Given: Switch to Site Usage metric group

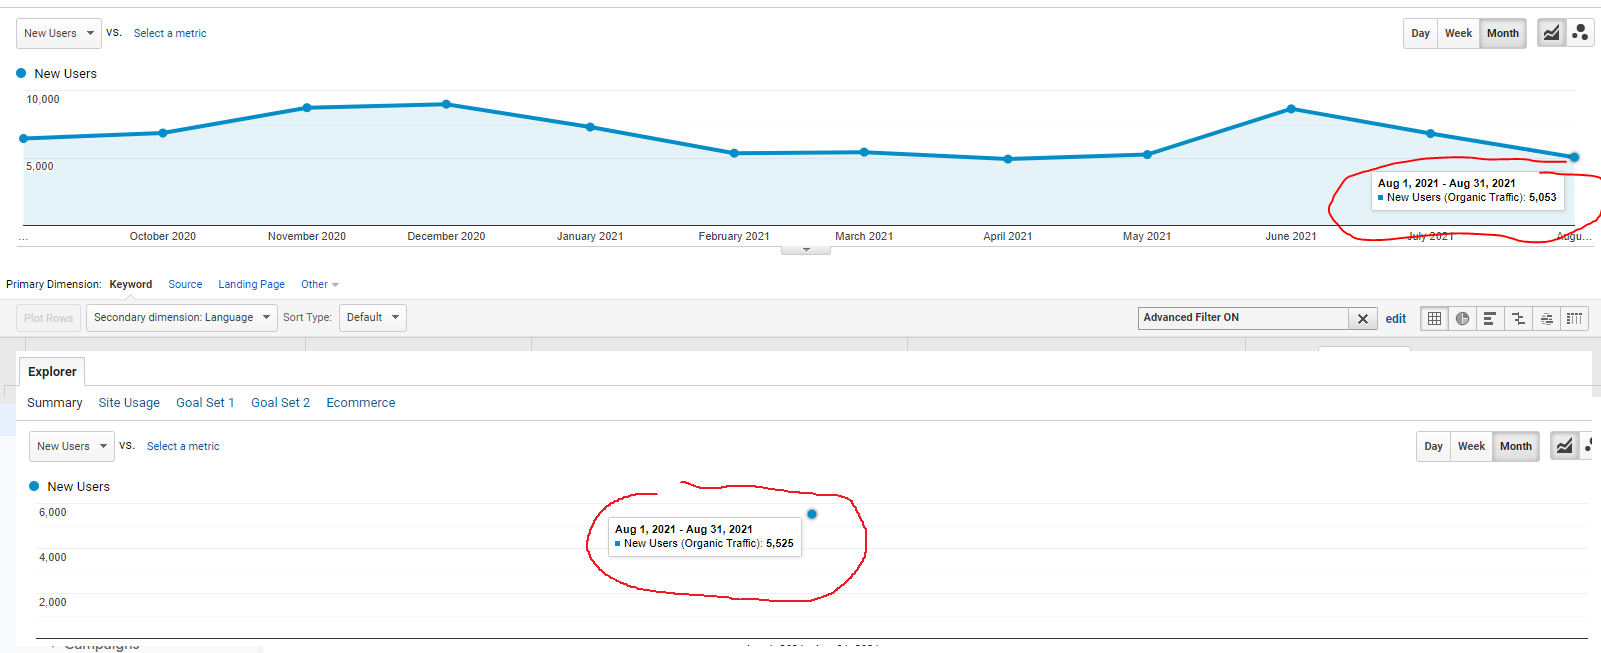Looking at the screenshot, I should pos(129,403).
